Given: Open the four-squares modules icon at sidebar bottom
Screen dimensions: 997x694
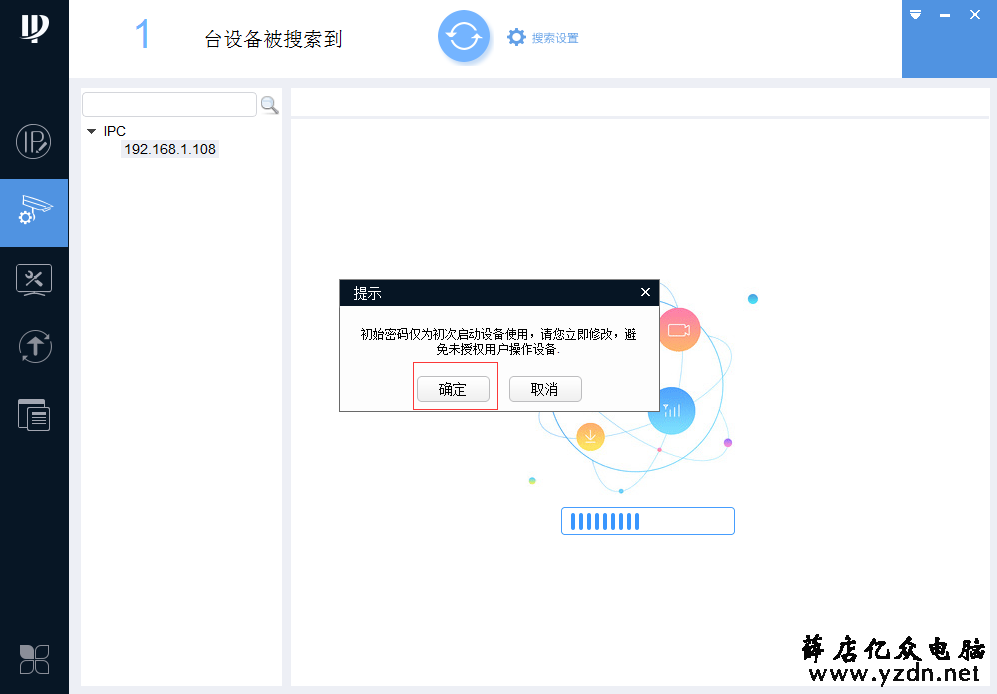Looking at the screenshot, I should (34, 659).
